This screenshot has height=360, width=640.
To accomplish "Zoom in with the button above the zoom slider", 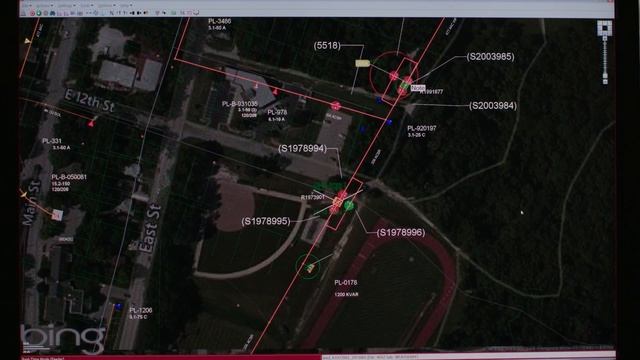I will point(605,38).
